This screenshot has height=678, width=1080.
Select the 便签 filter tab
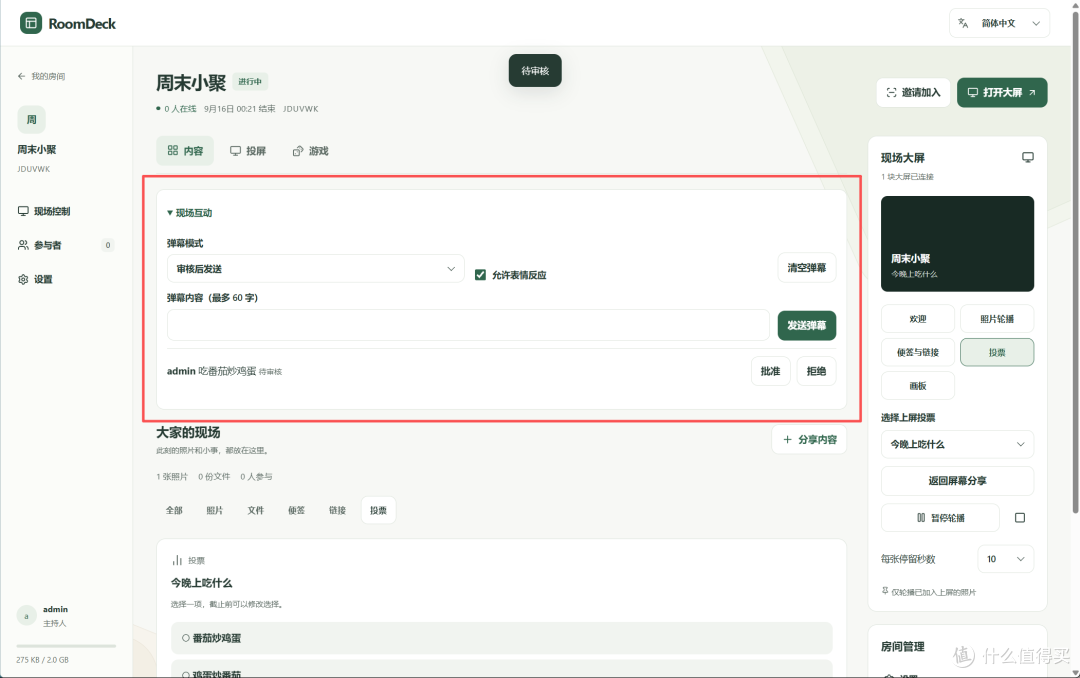(296, 511)
